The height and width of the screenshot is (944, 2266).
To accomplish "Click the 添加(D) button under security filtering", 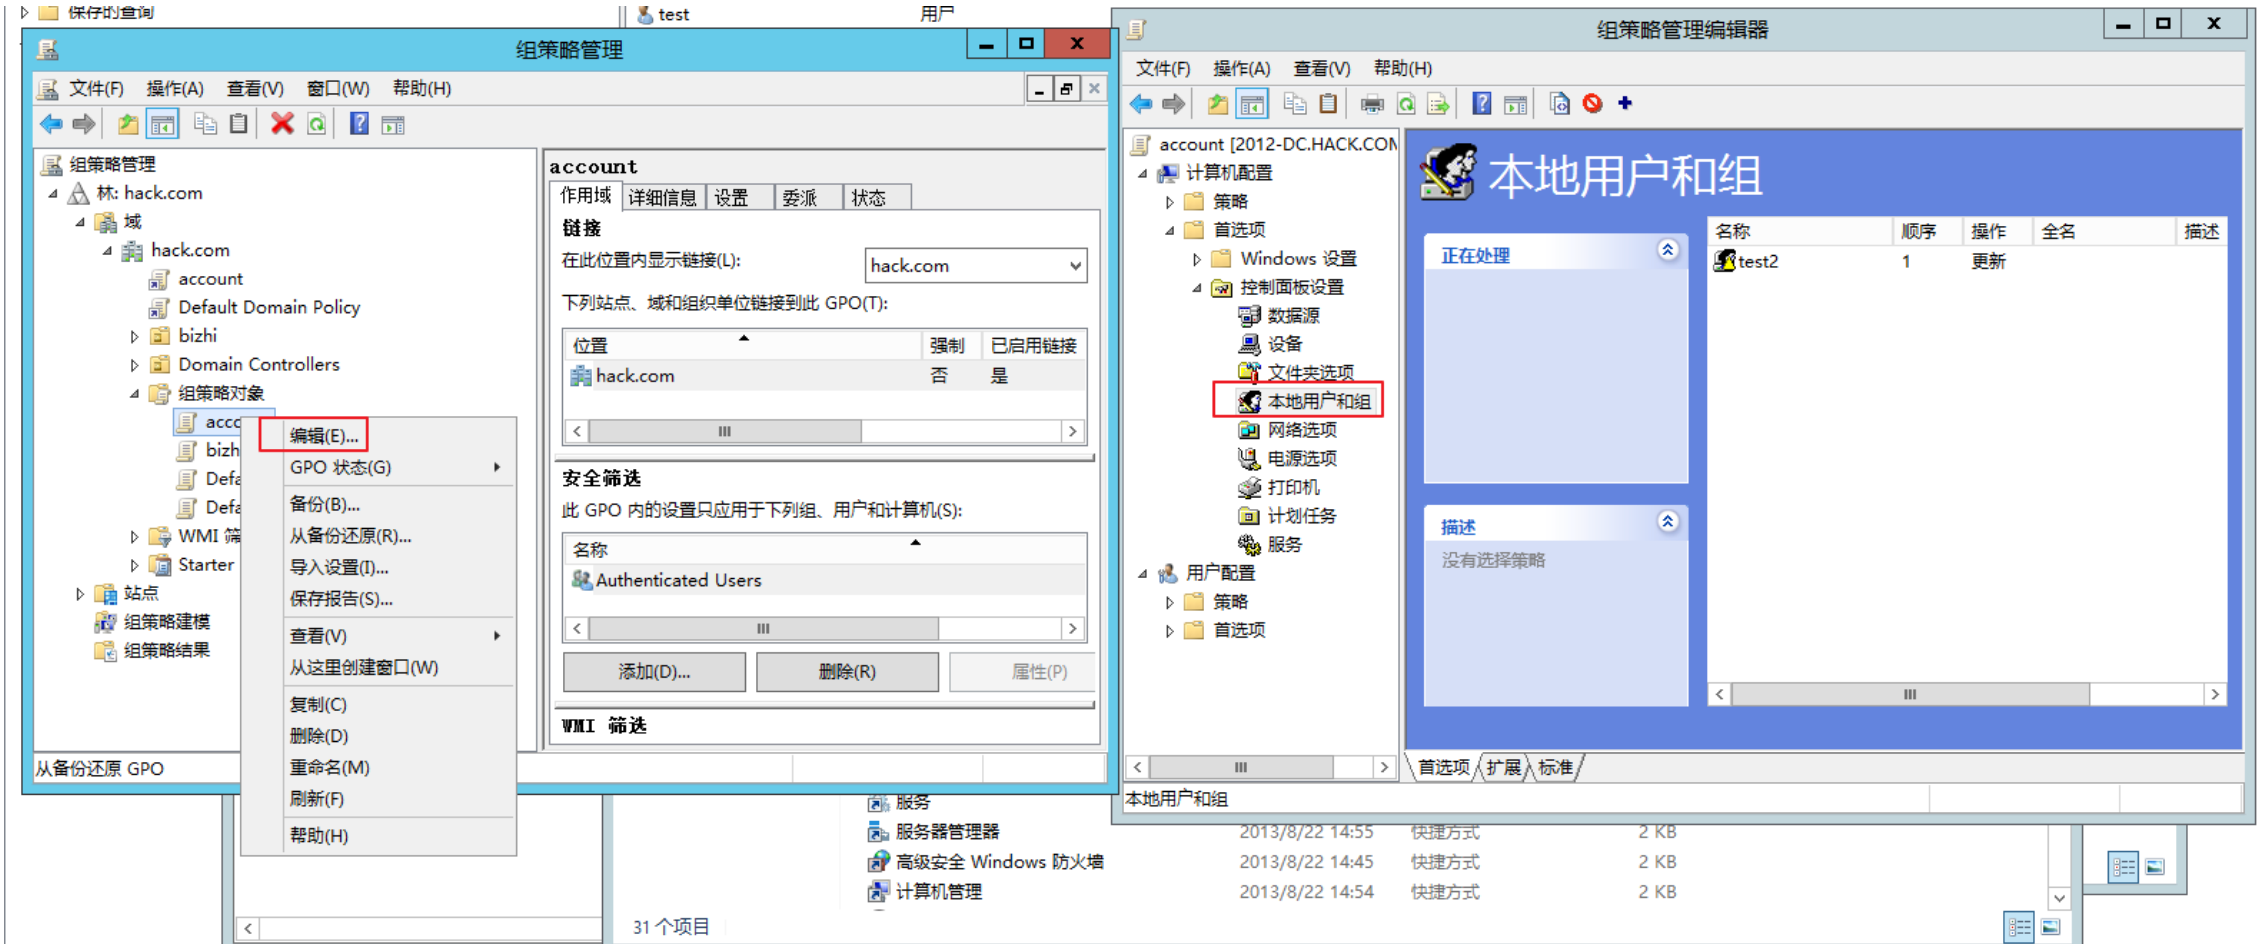I will point(654,671).
